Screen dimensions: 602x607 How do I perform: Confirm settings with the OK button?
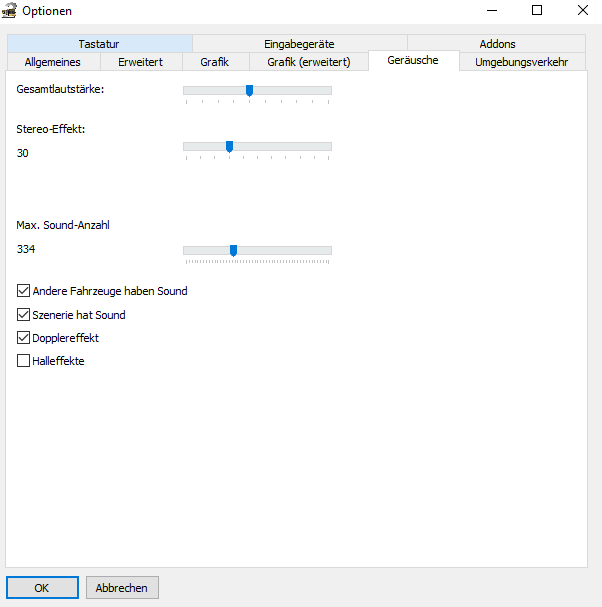42,588
